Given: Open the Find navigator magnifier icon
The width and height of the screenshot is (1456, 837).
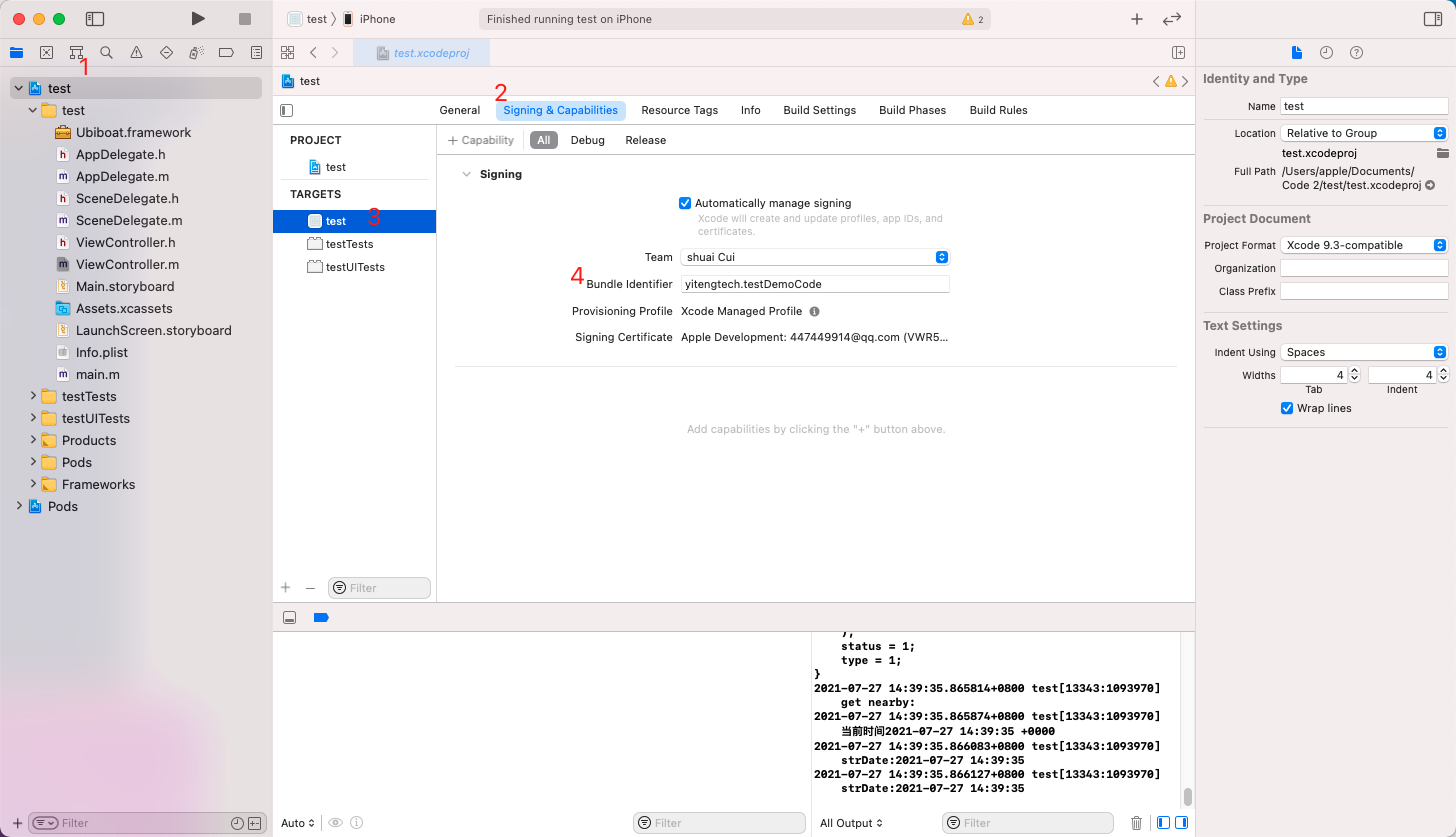Looking at the screenshot, I should point(106,53).
